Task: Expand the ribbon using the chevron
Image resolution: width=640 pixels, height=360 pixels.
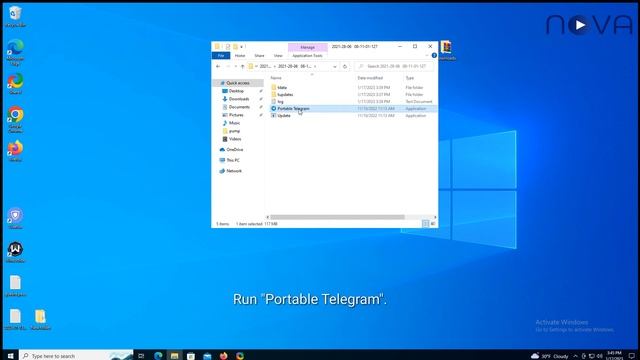Action: click(427, 55)
